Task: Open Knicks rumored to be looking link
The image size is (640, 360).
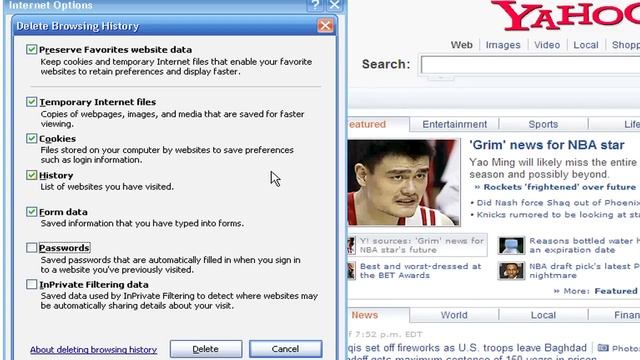Action: tap(558, 215)
